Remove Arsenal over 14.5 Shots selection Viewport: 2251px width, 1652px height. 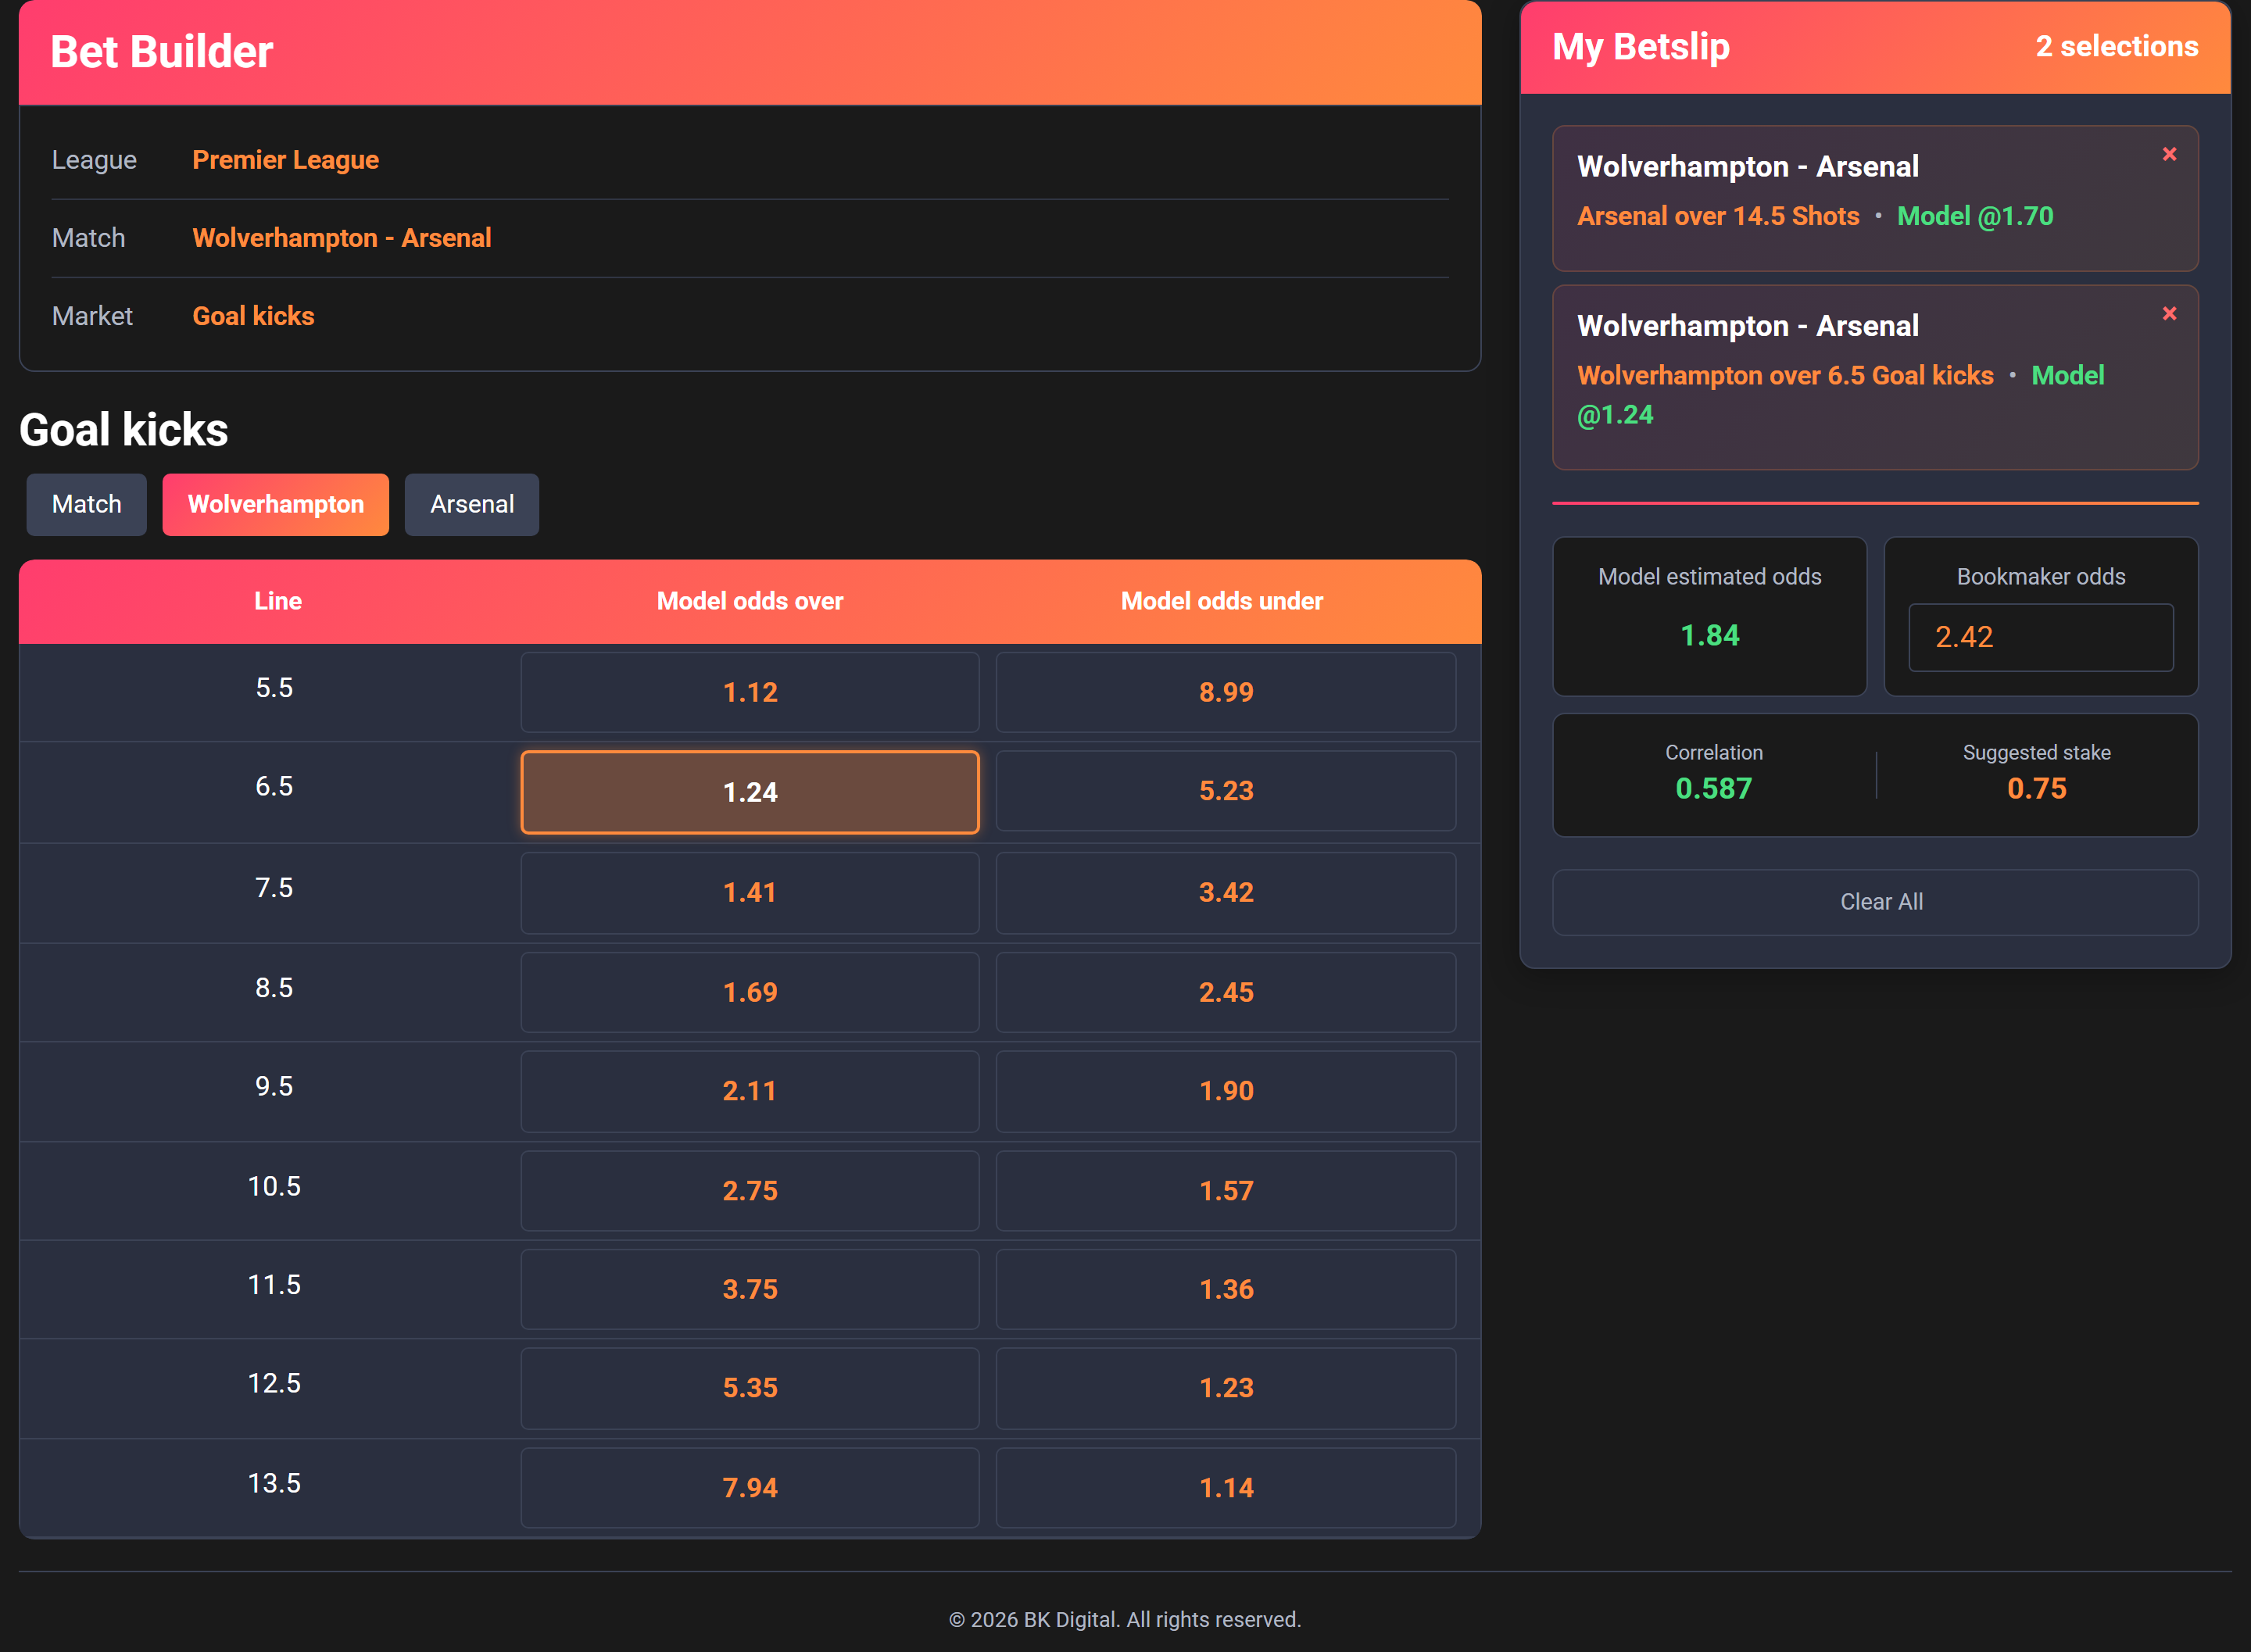point(2169,154)
